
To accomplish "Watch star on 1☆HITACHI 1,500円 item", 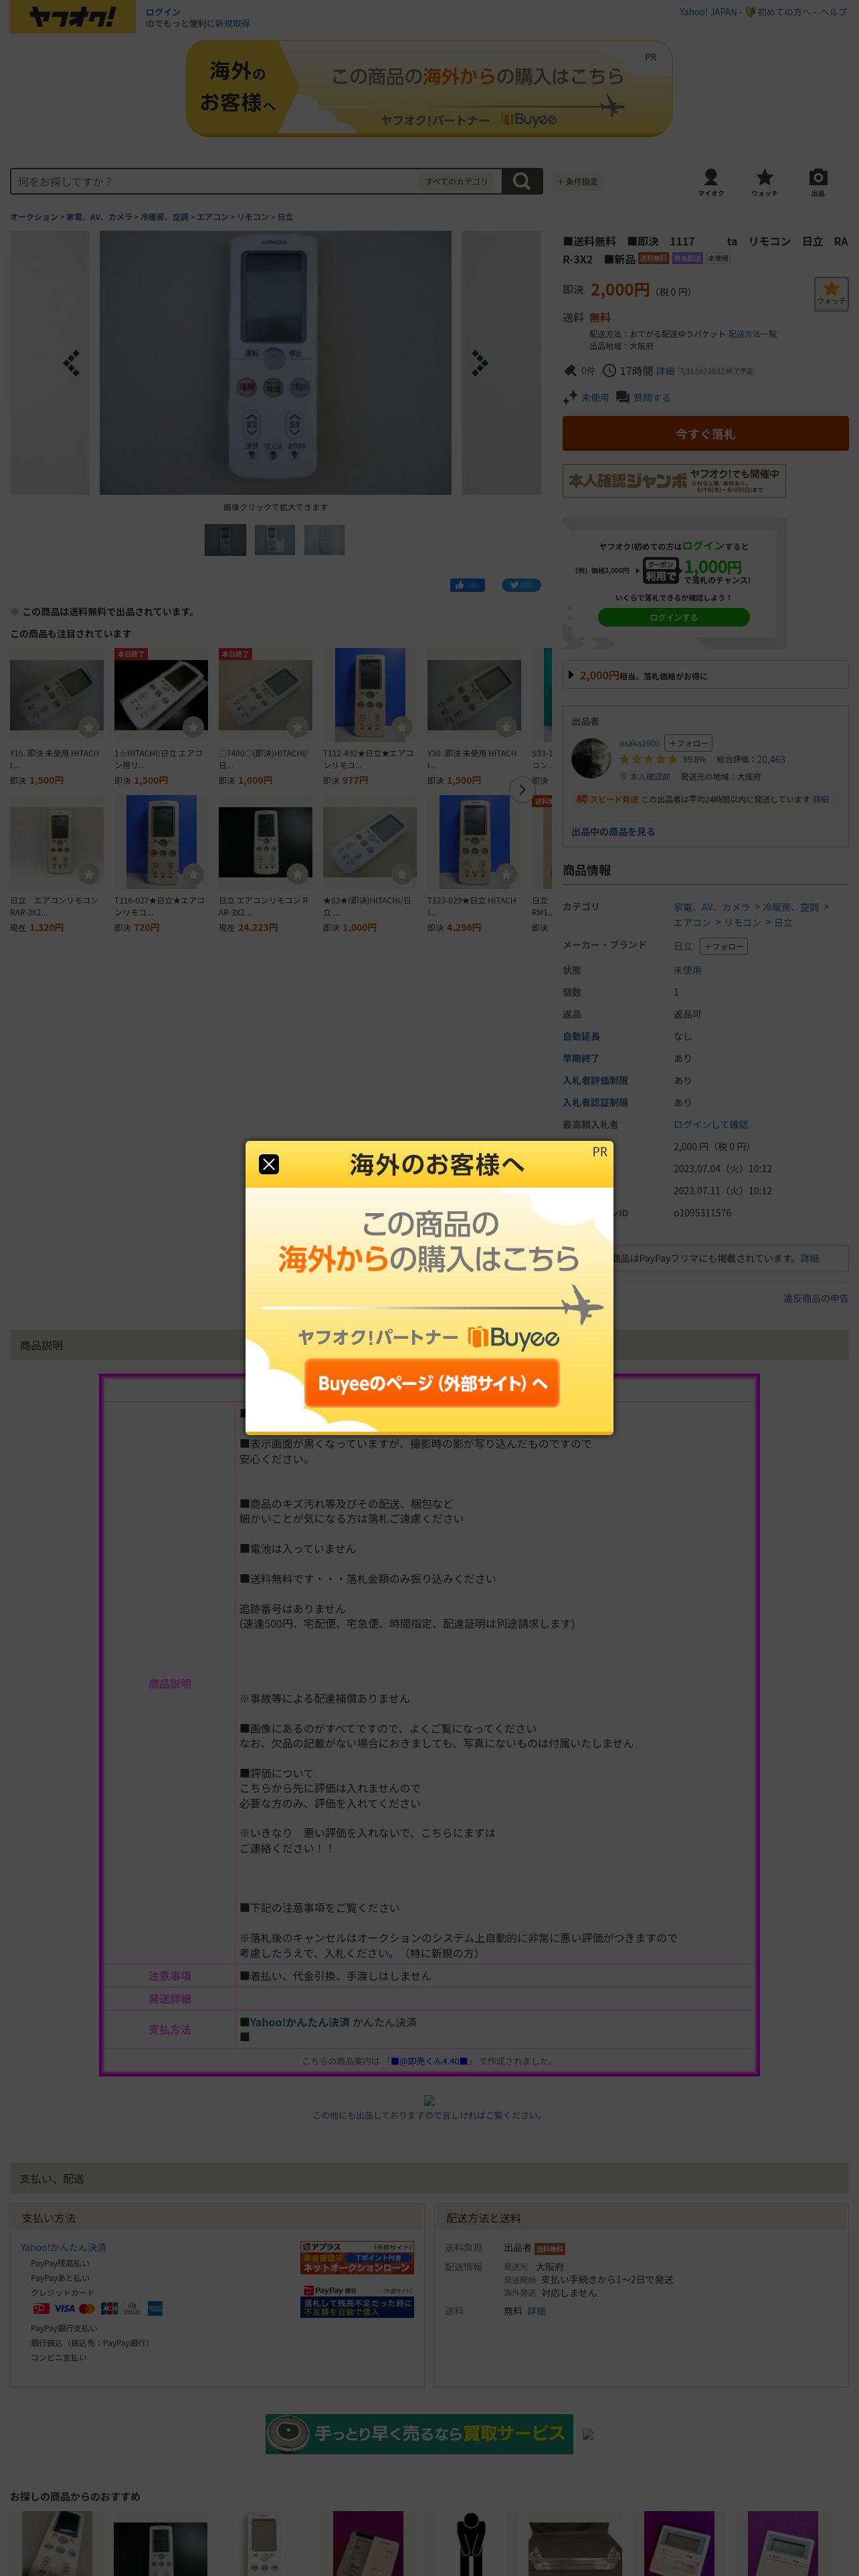I will [x=193, y=726].
